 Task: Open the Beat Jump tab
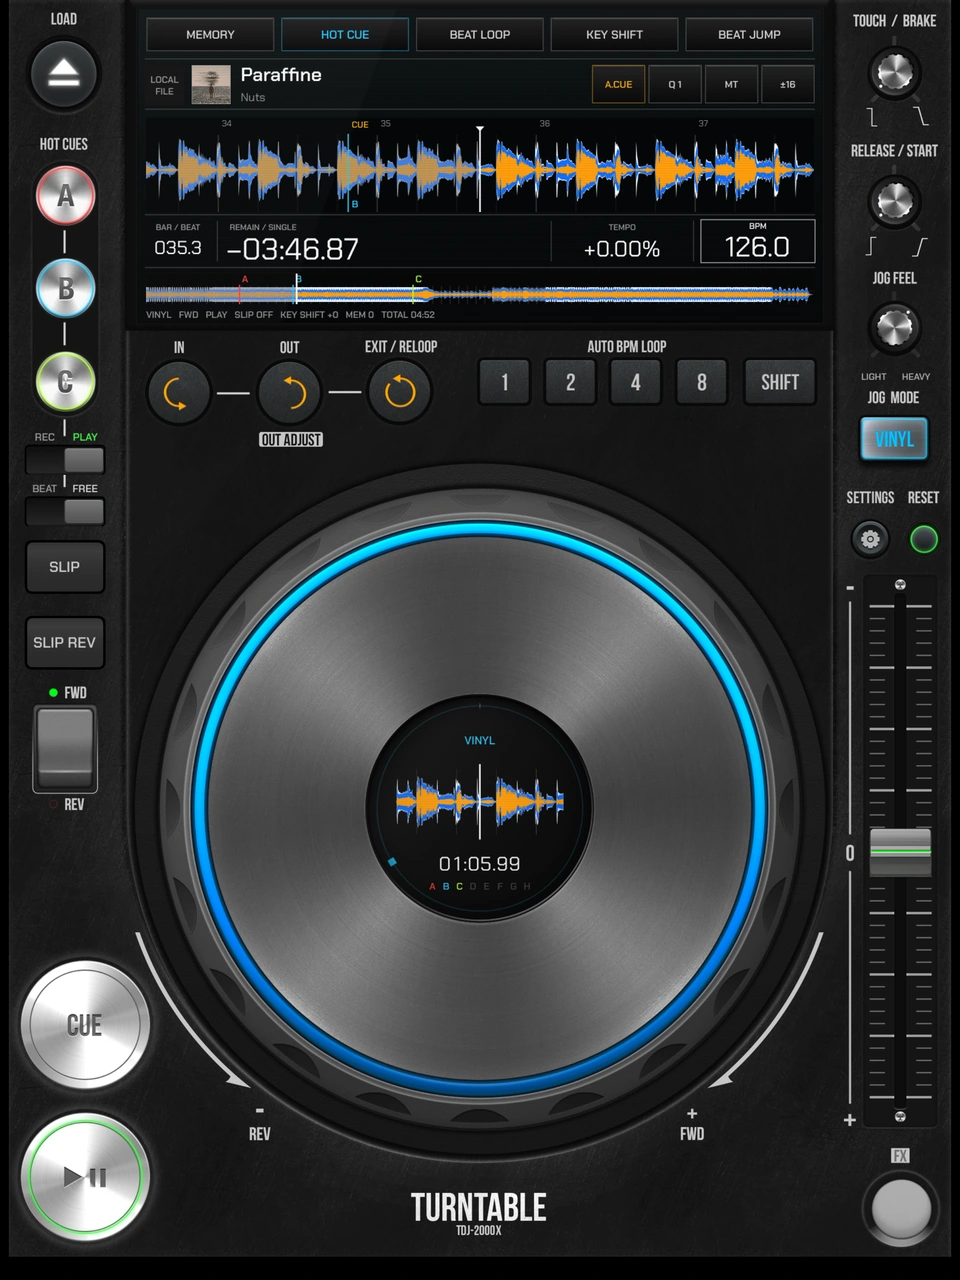pyautogui.click(x=749, y=34)
